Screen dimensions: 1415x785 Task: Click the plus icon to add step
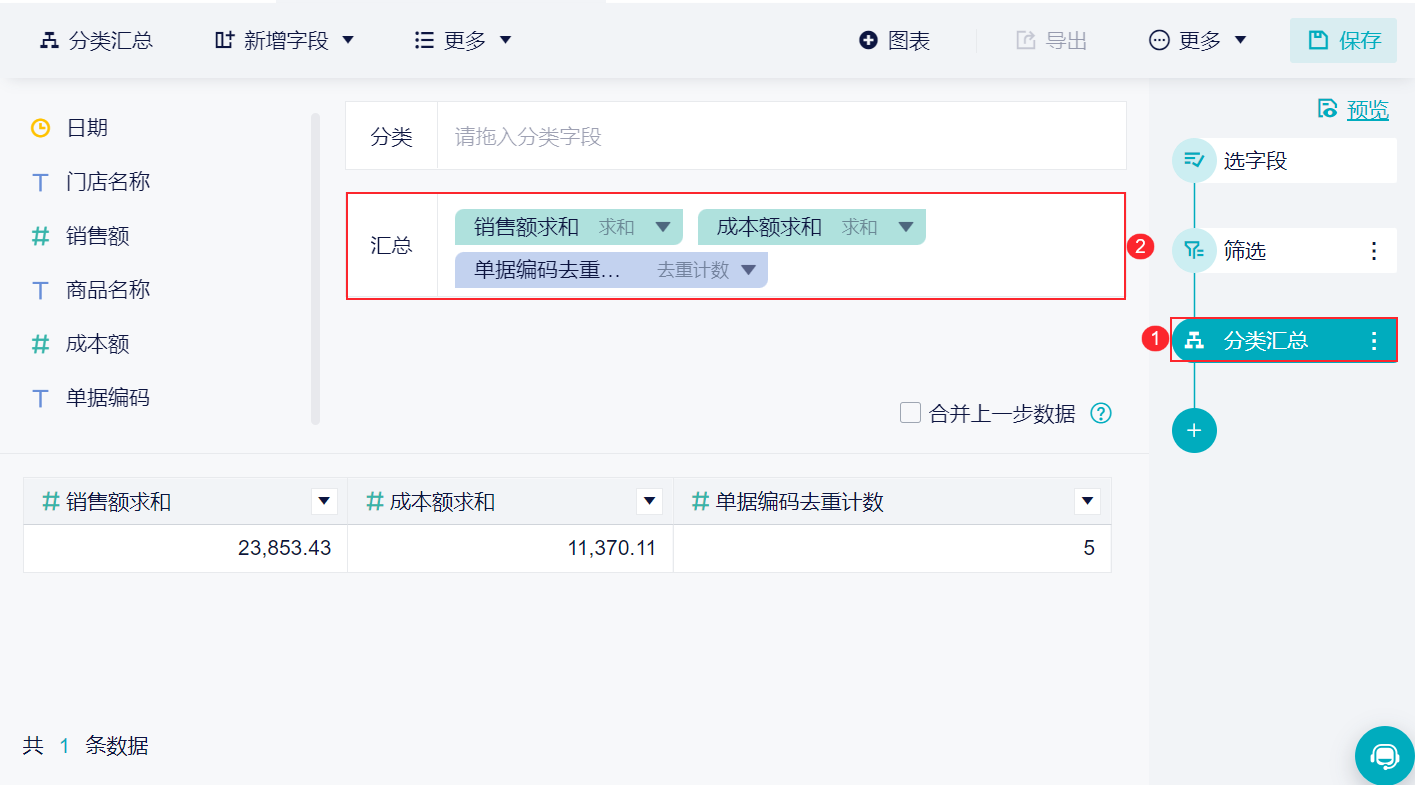pos(1194,431)
